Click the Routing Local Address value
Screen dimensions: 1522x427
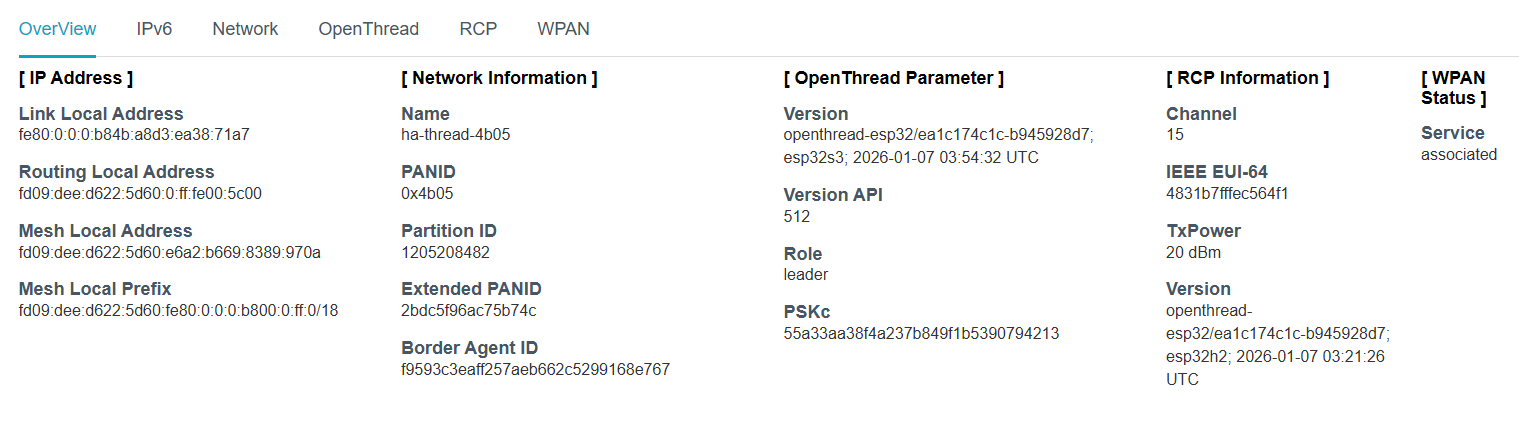[x=140, y=193]
